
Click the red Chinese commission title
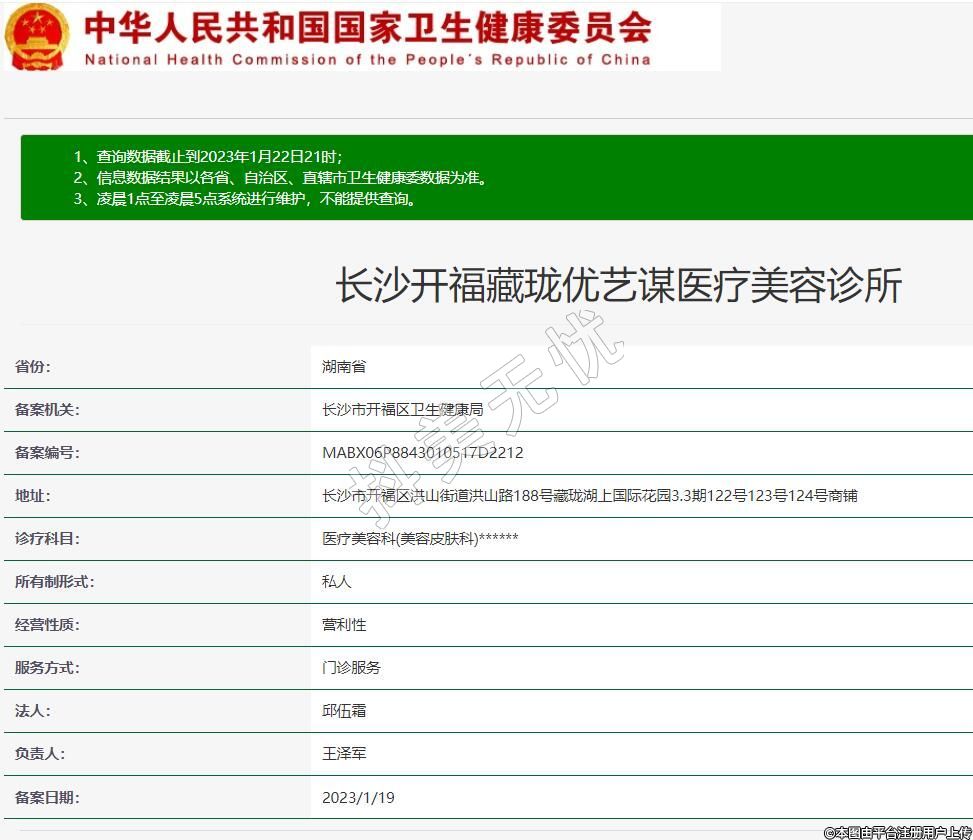pos(367,26)
